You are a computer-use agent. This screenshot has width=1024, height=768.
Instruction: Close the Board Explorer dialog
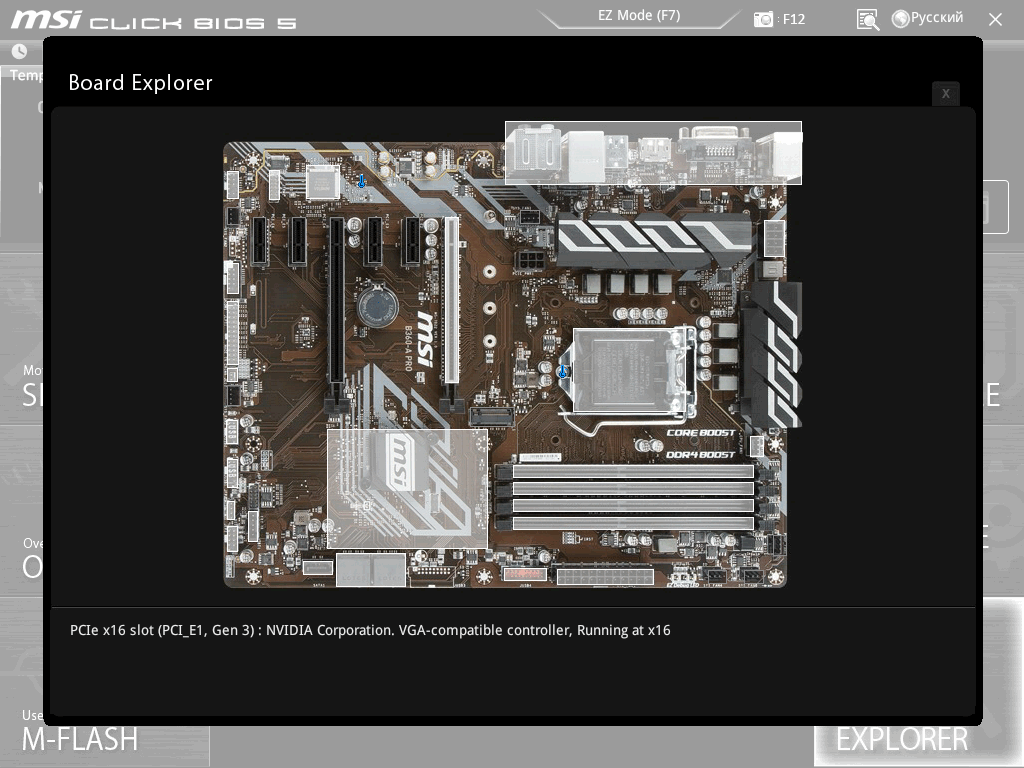tap(945, 94)
